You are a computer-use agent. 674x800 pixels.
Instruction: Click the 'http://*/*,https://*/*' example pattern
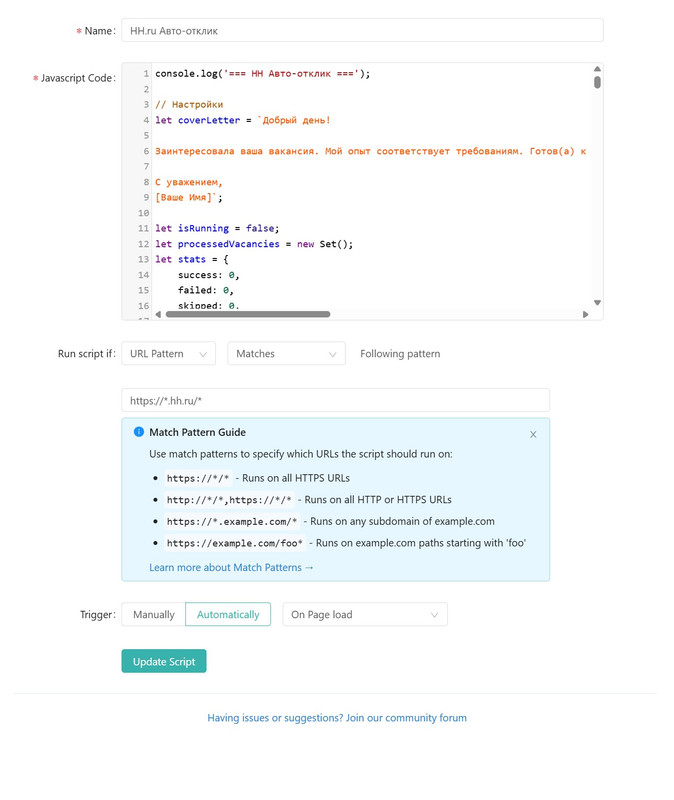click(229, 499)
